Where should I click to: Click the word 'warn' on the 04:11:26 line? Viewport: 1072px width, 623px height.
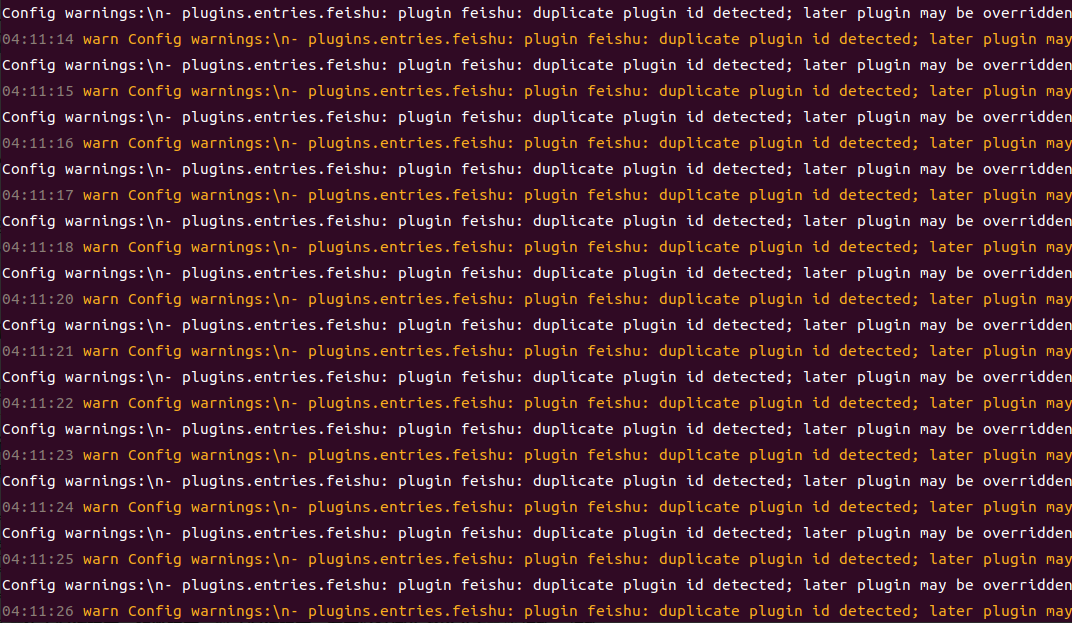(x=100, y=611)
